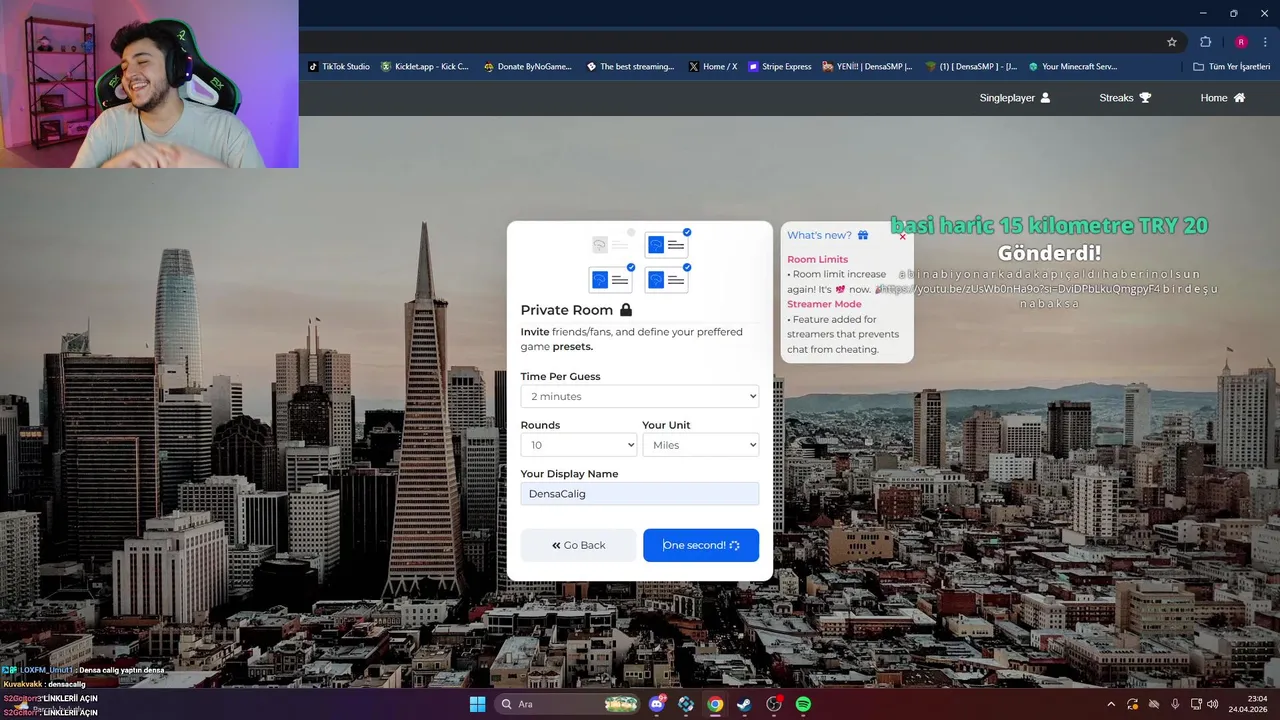
Task: Open Stripe Express bookmark
Action: coord(780,67)
